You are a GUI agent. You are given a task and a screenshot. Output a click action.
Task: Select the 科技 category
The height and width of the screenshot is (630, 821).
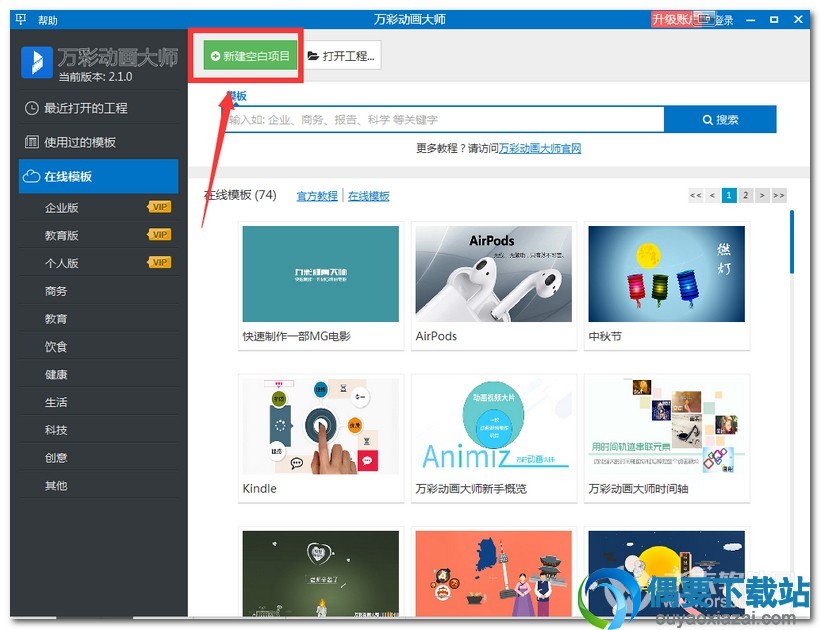56,430
